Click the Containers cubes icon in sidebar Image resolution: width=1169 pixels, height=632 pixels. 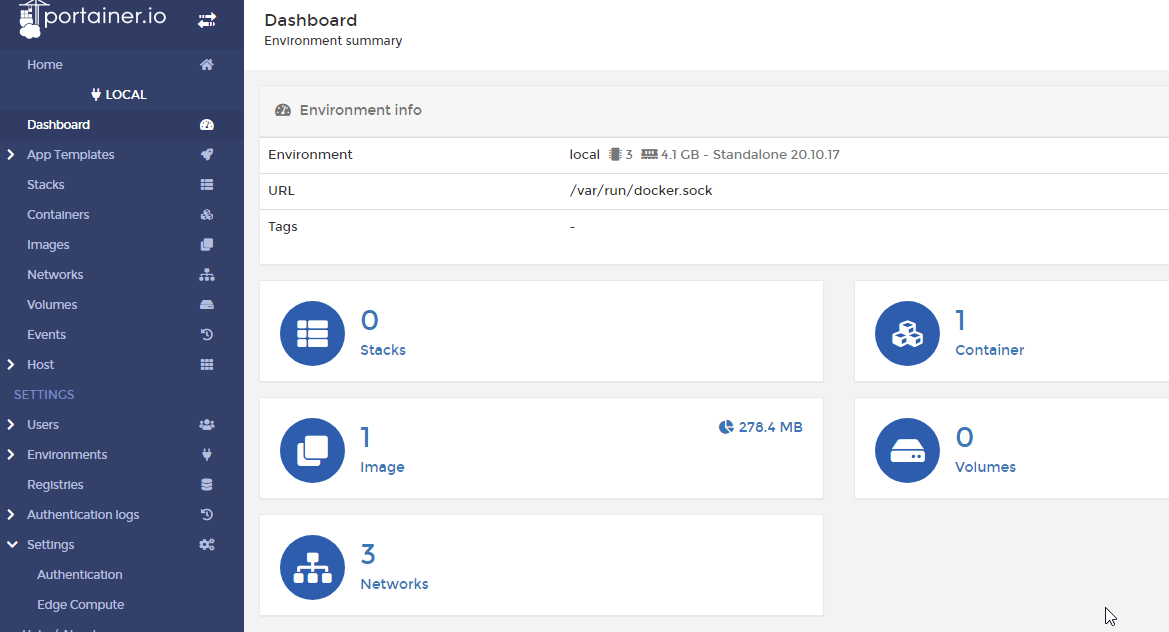tap(207, 215)
